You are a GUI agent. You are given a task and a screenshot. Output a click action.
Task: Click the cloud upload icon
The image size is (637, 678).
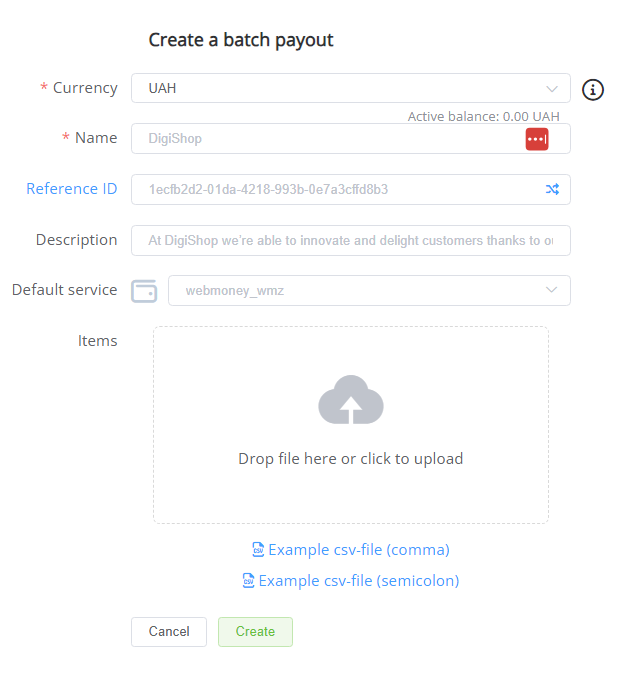click(350, 402)
